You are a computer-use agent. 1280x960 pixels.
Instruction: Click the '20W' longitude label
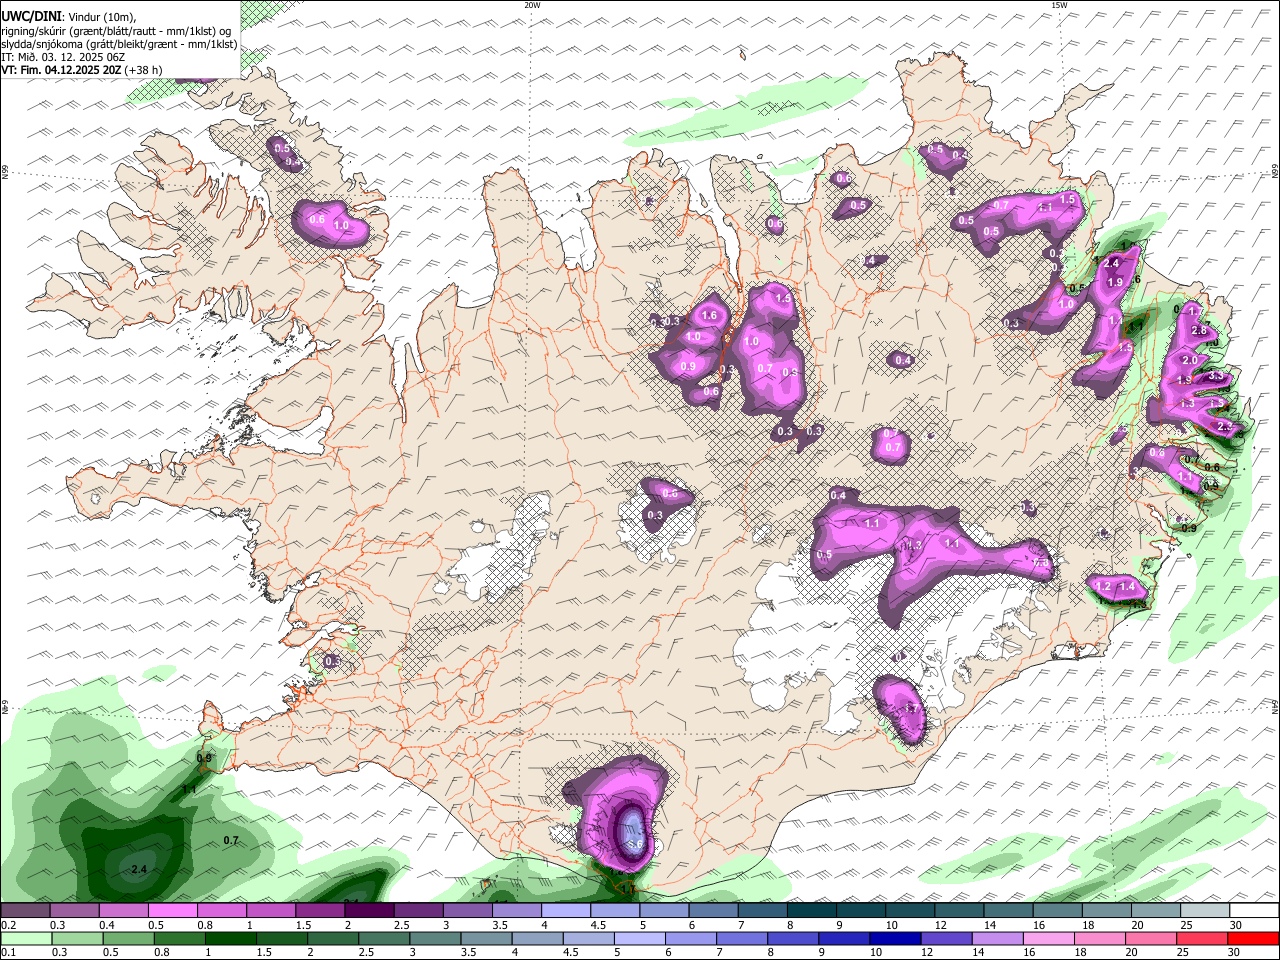532,5
